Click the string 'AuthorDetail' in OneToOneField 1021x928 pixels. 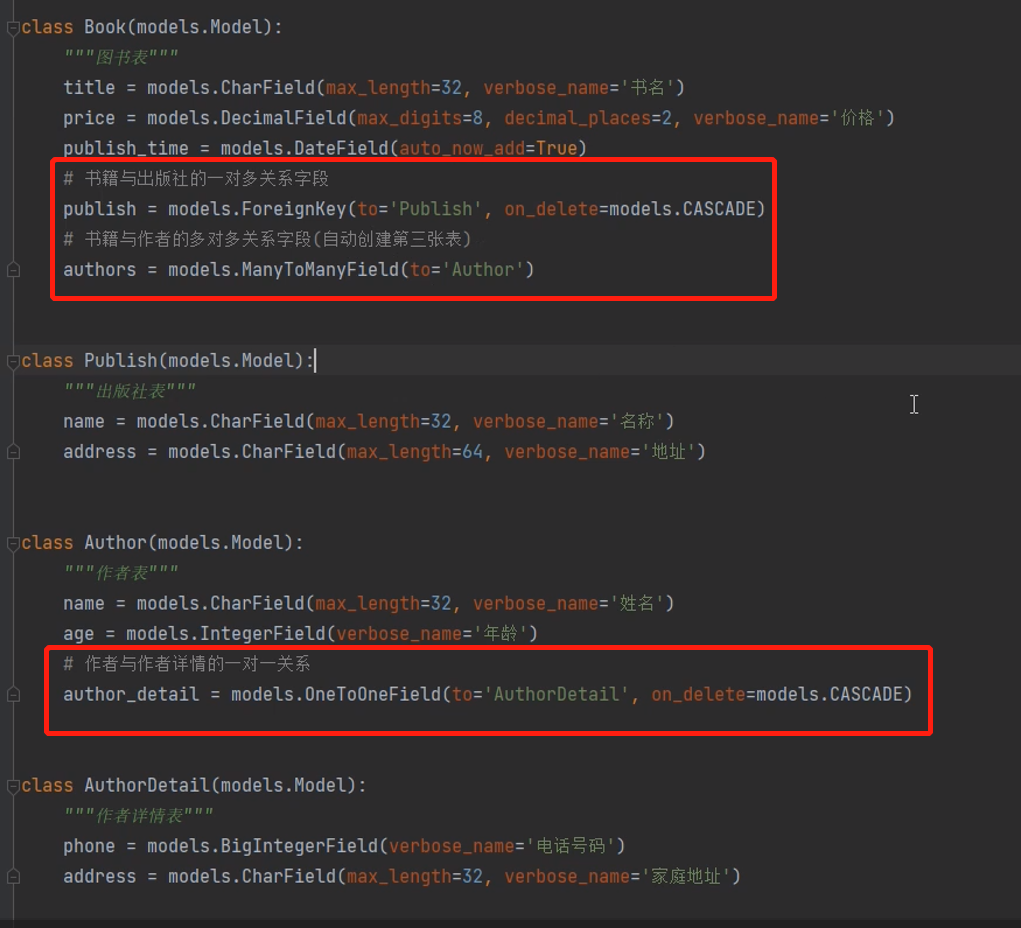pos(557,694)
